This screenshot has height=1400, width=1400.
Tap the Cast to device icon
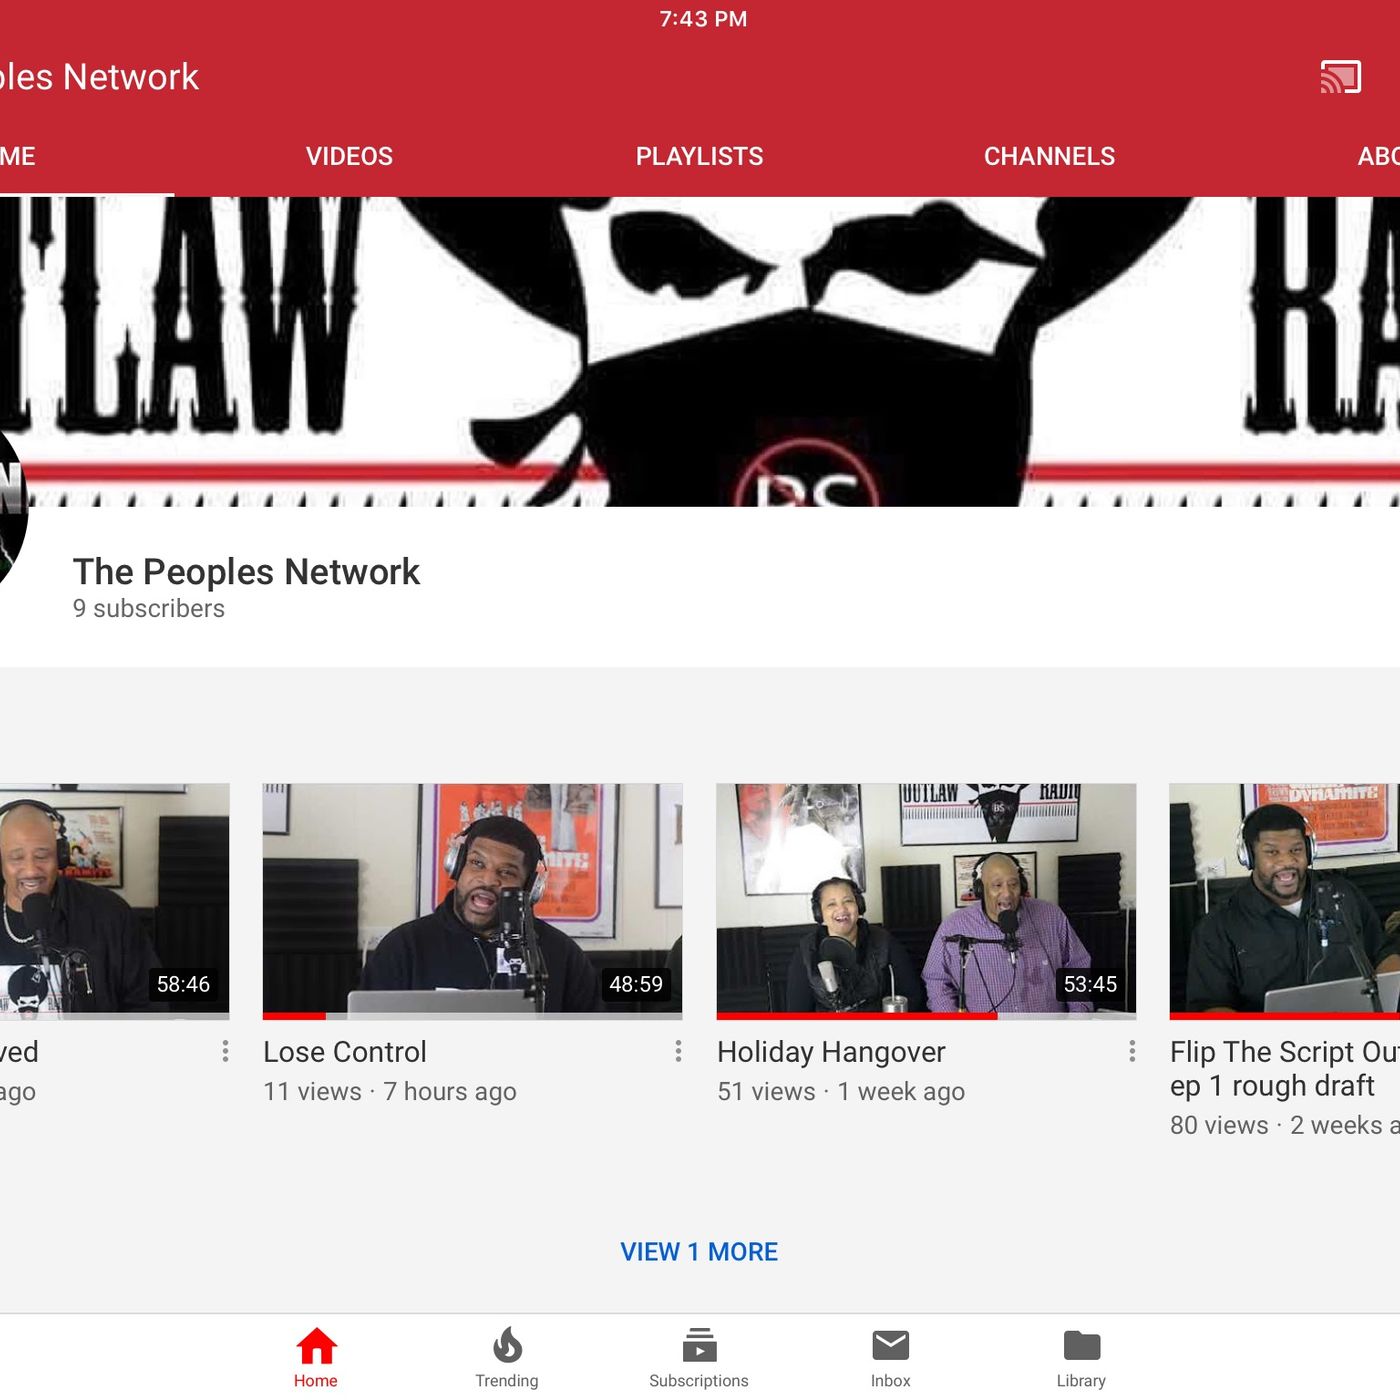(1340, 77)
